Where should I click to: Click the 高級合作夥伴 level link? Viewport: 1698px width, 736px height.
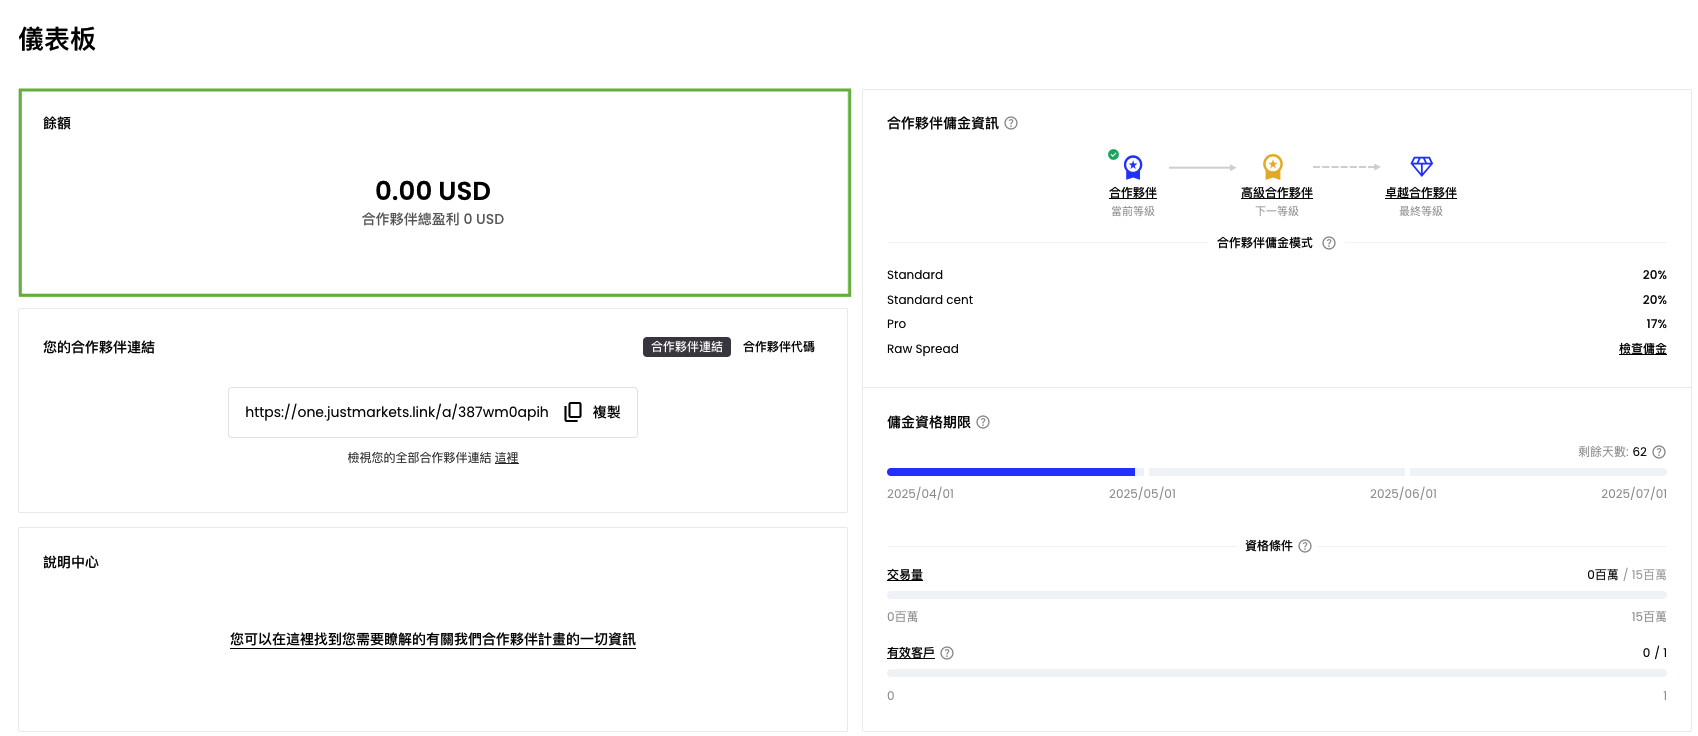tap(1277, 193)
